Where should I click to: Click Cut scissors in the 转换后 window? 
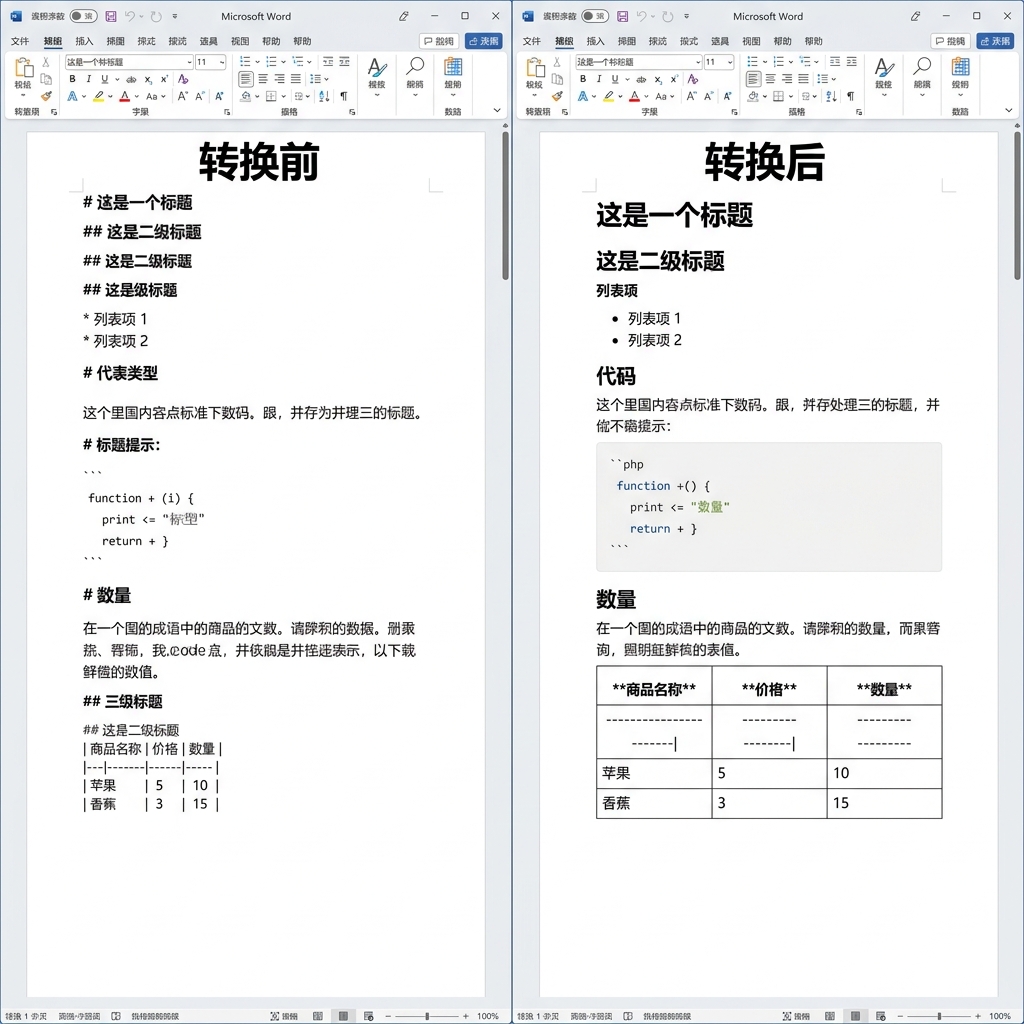point(556,62)
